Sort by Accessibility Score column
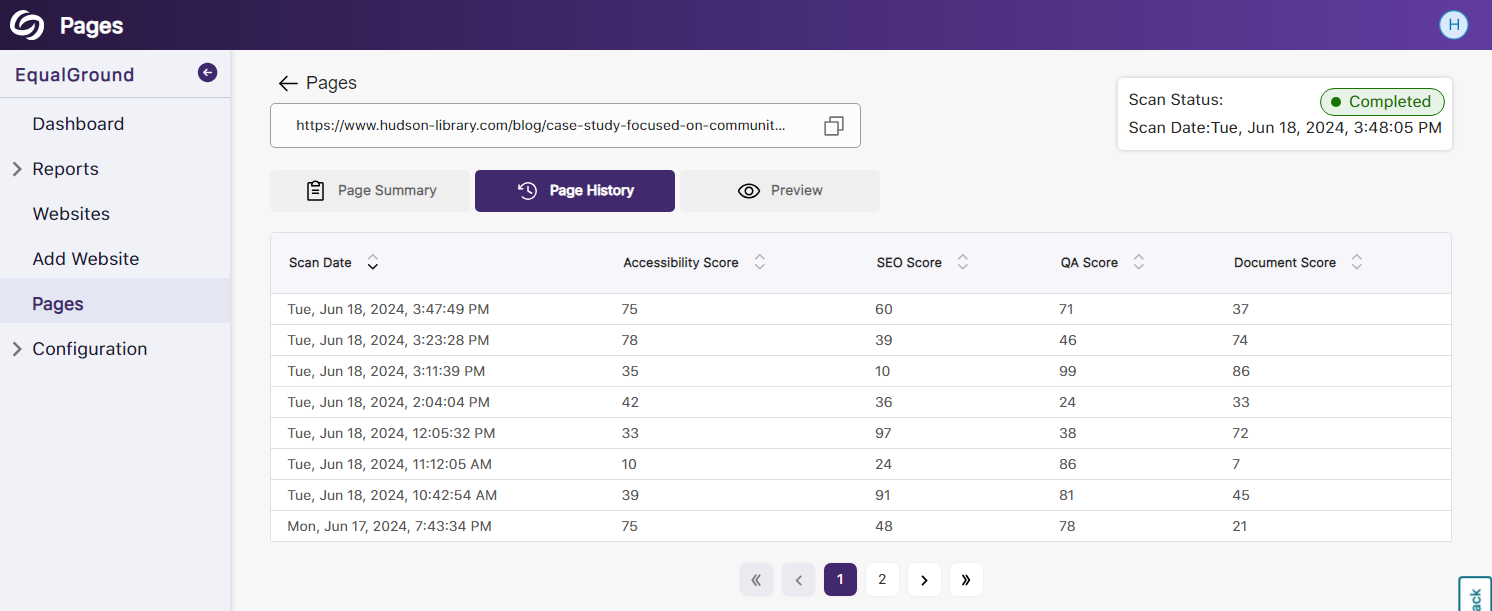 (x=759, y=263)
